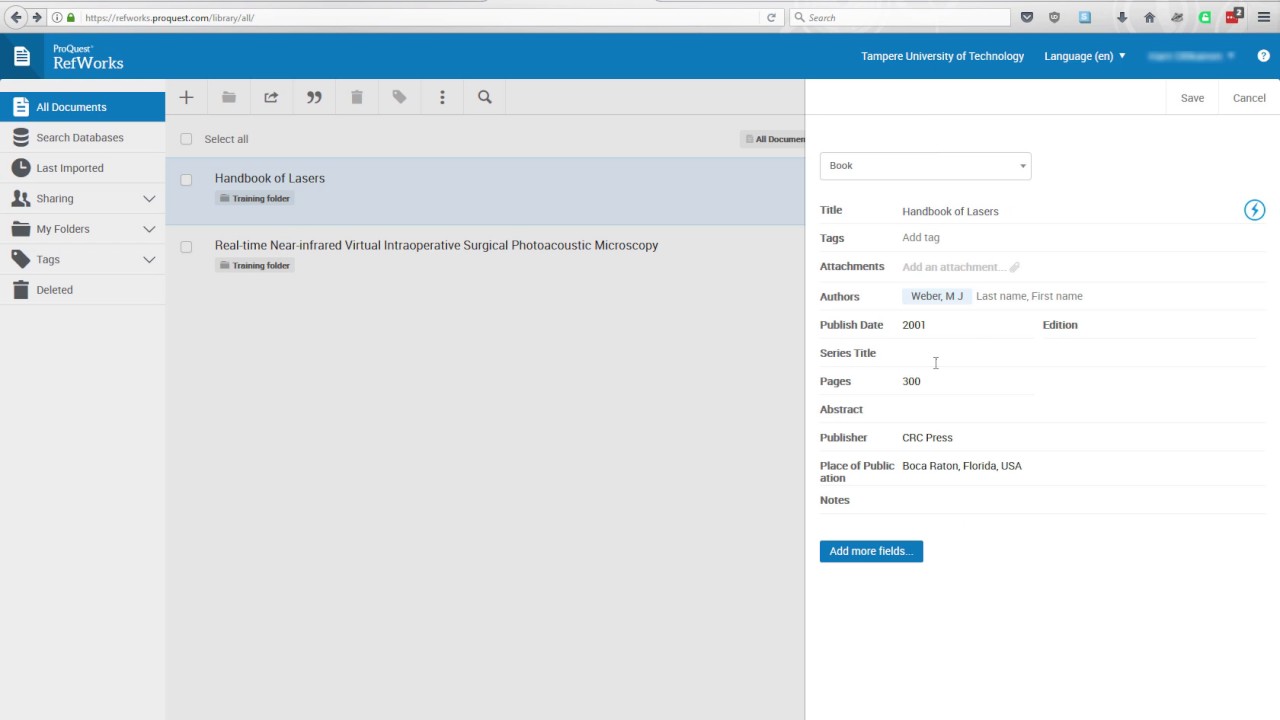Click the Add more fields button
The height and width of the screenshot is (720, 1280).
click(x=871, y=551)
